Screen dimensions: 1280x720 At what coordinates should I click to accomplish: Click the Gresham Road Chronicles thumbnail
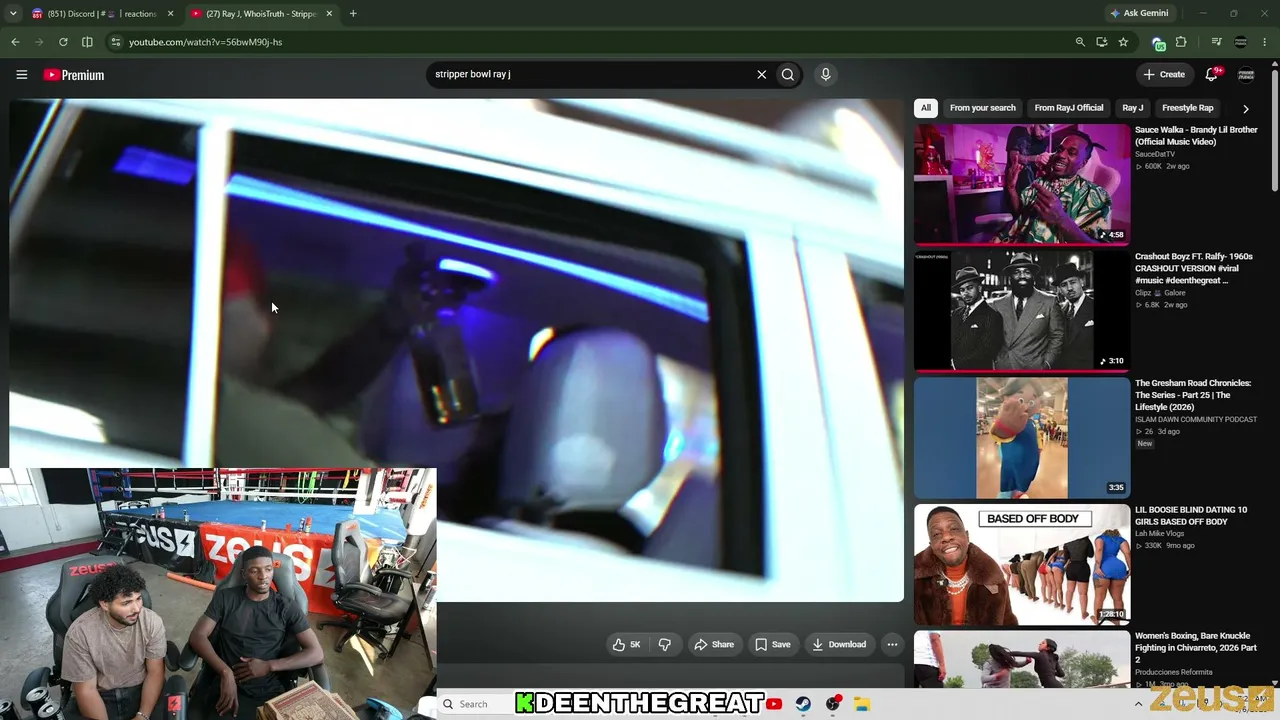click(1022, 437)
